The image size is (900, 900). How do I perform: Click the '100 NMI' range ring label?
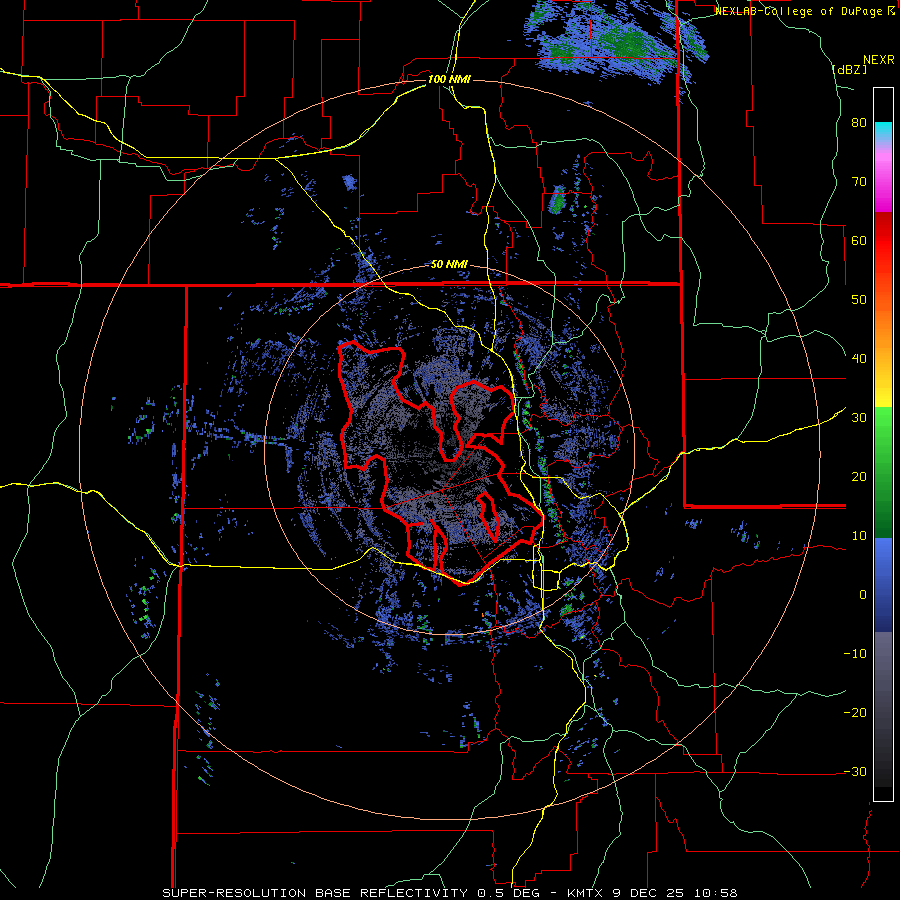449,79
